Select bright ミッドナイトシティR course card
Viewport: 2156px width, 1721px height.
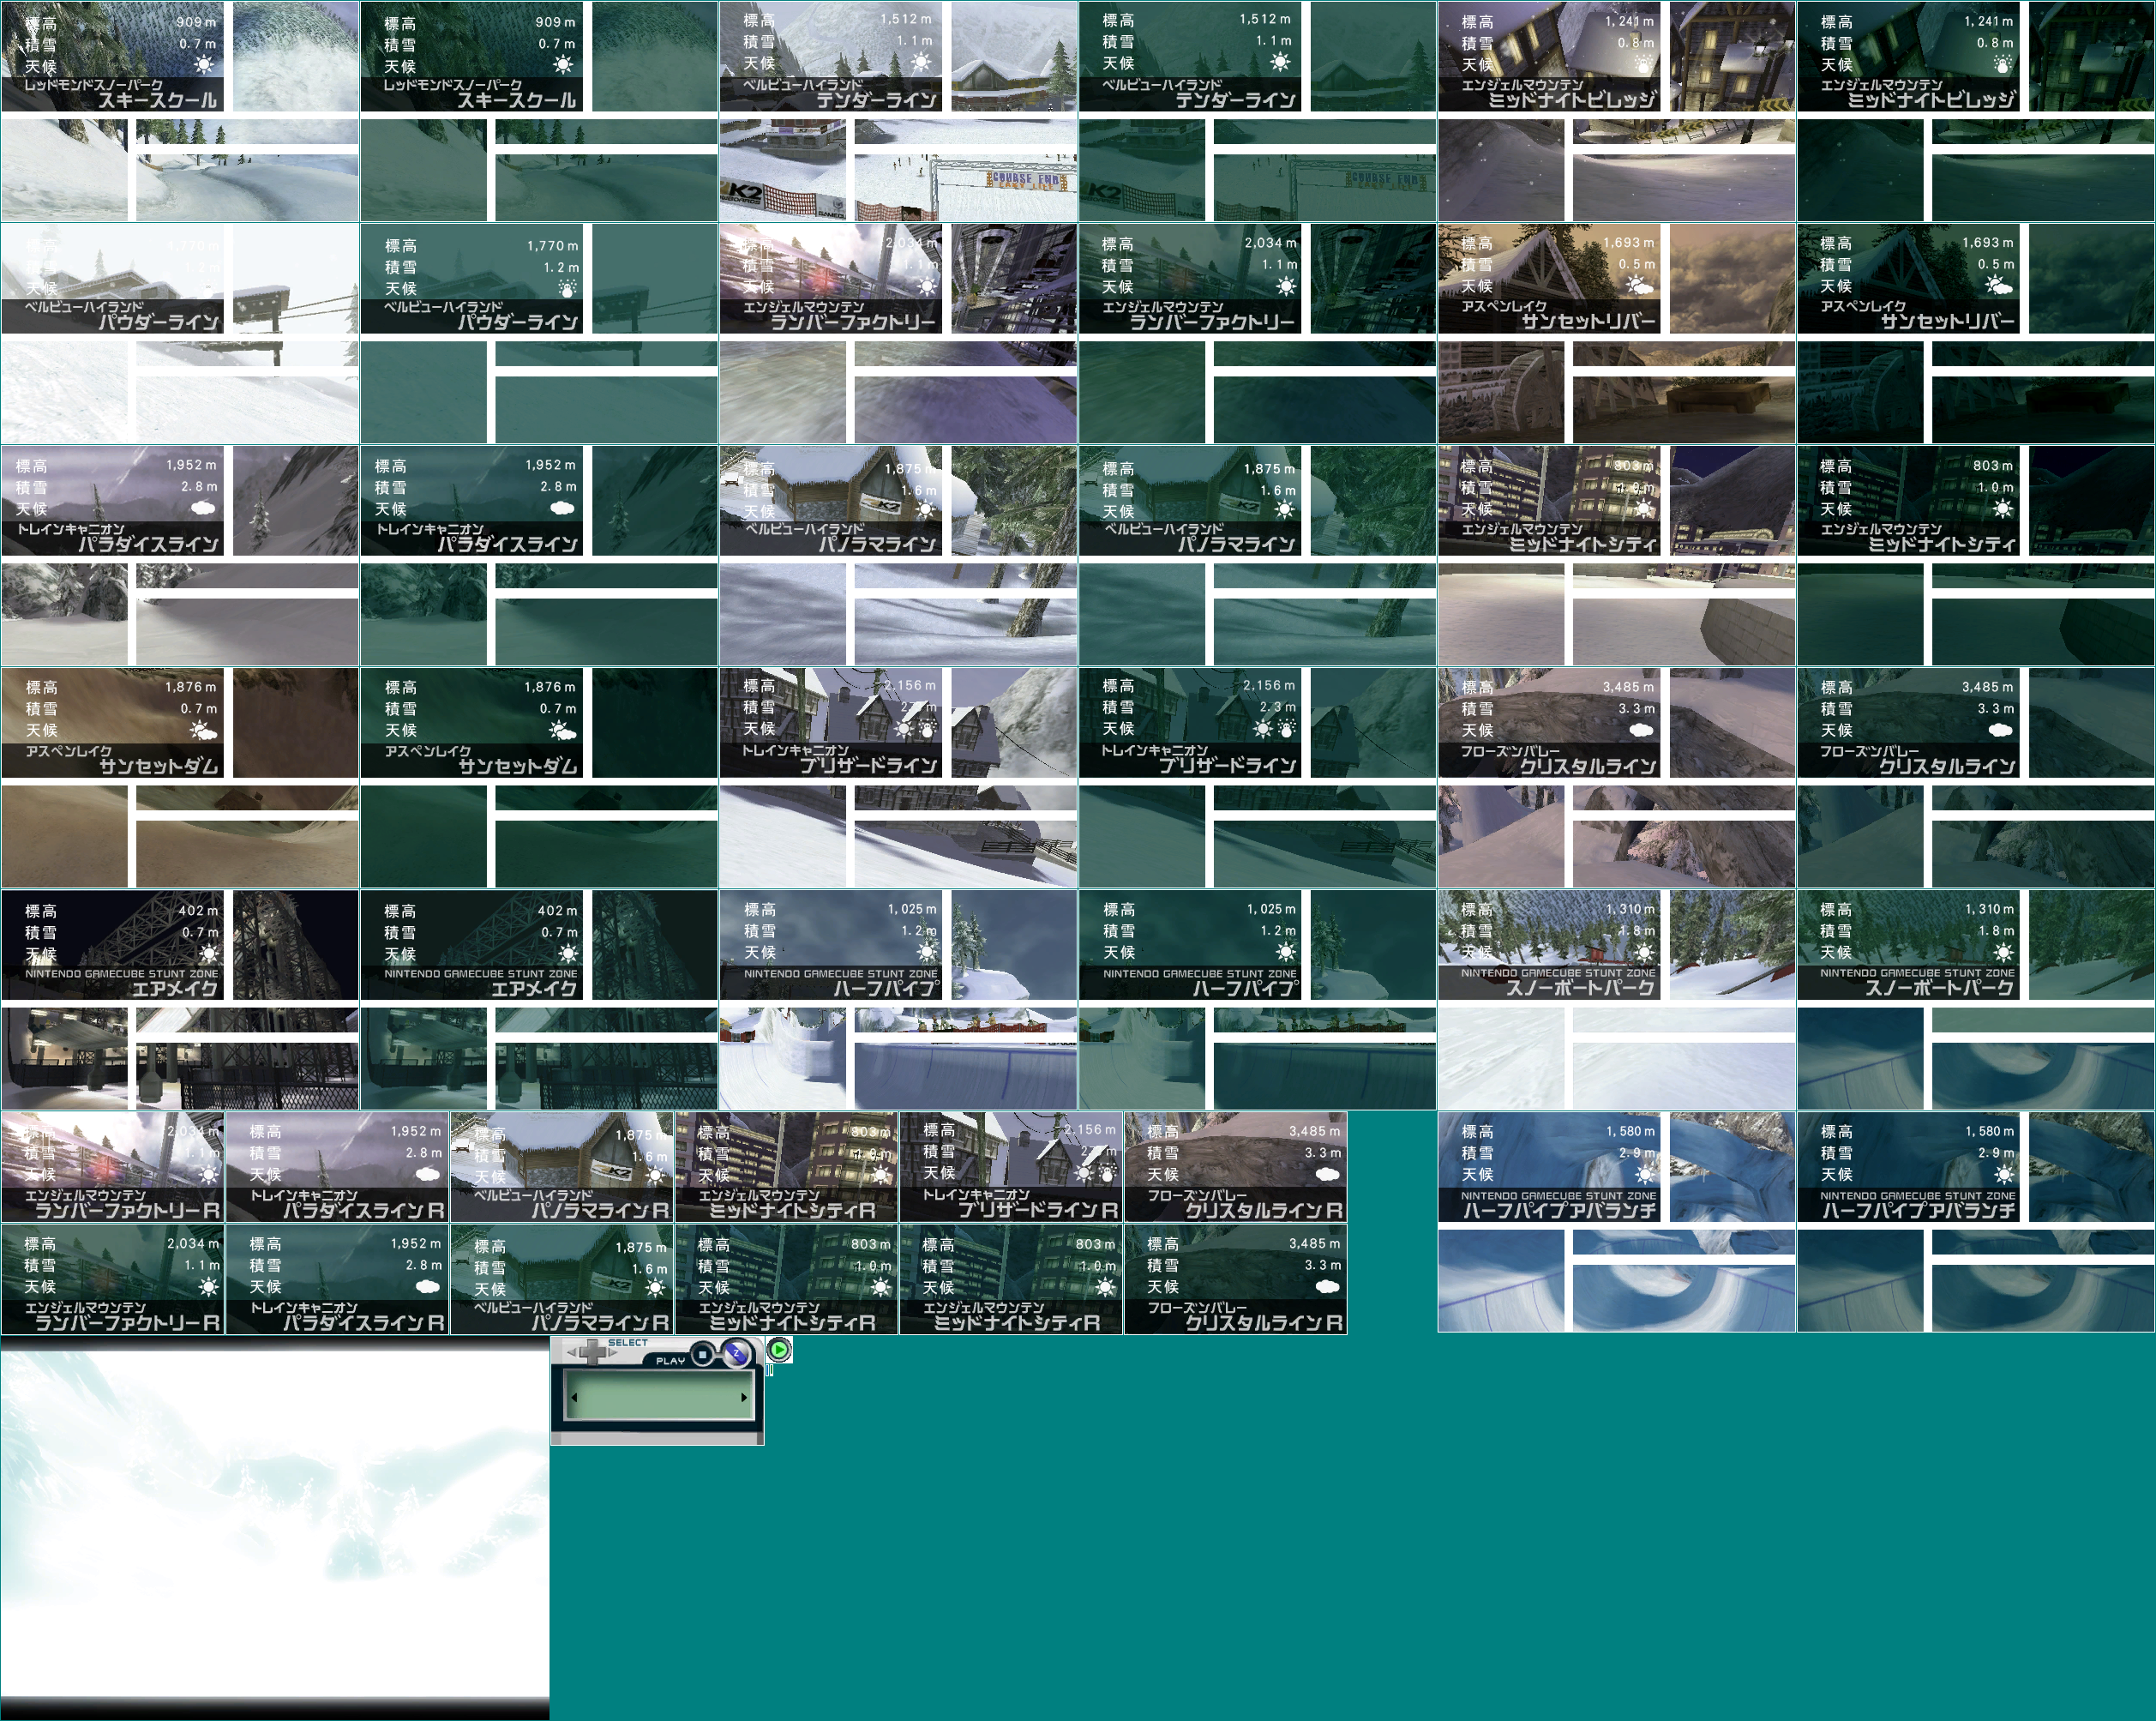click(787, 1167)
